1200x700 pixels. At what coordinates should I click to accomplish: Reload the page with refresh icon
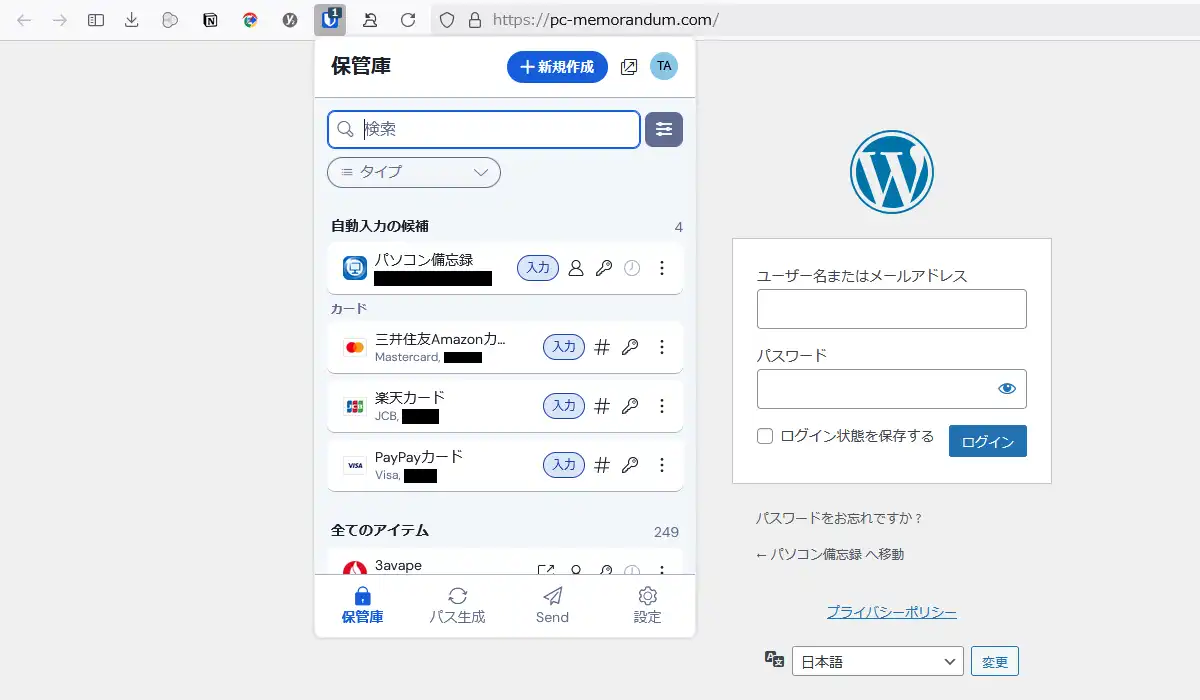point(408,20)
